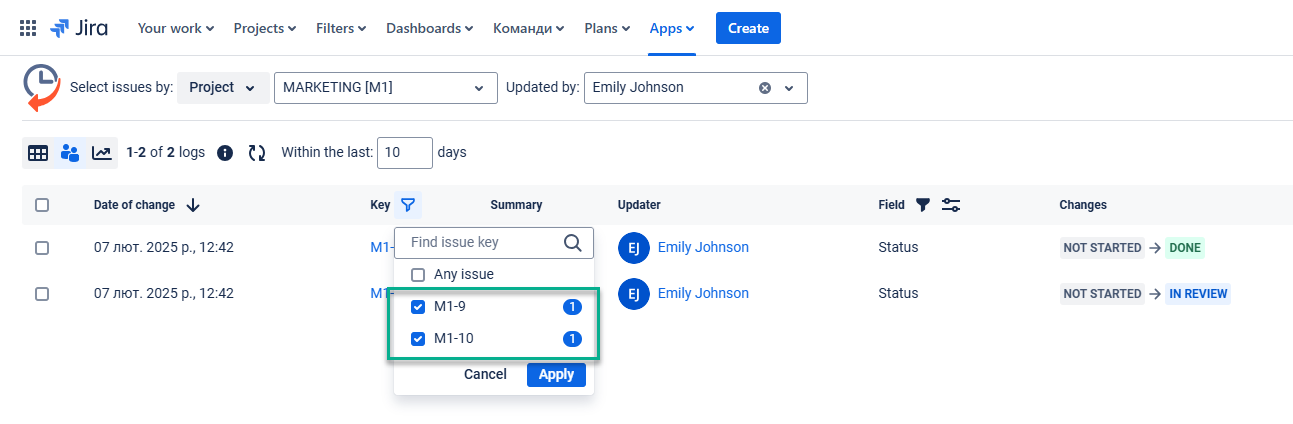This screenshot has height=424, width=1293.
Task: Switch to users view icon
Action: [70, 153]
